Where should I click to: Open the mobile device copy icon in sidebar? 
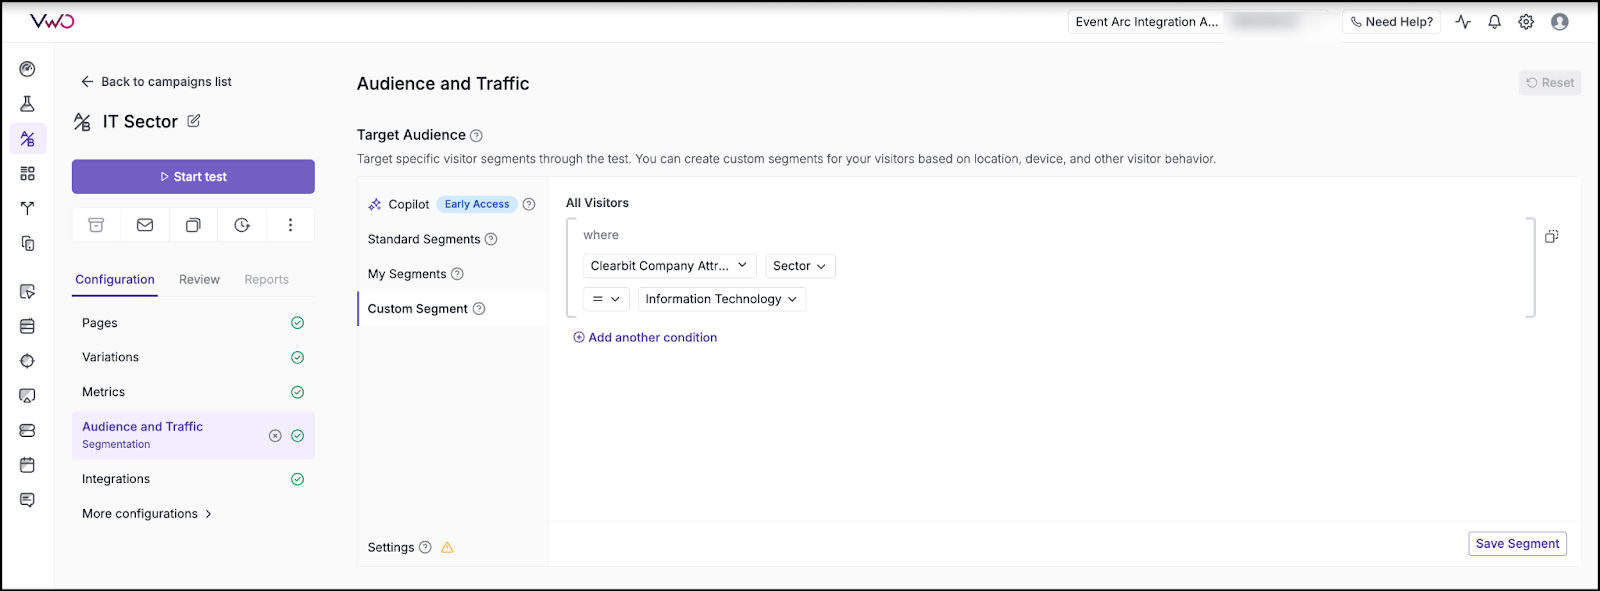(x=27, y=243)
